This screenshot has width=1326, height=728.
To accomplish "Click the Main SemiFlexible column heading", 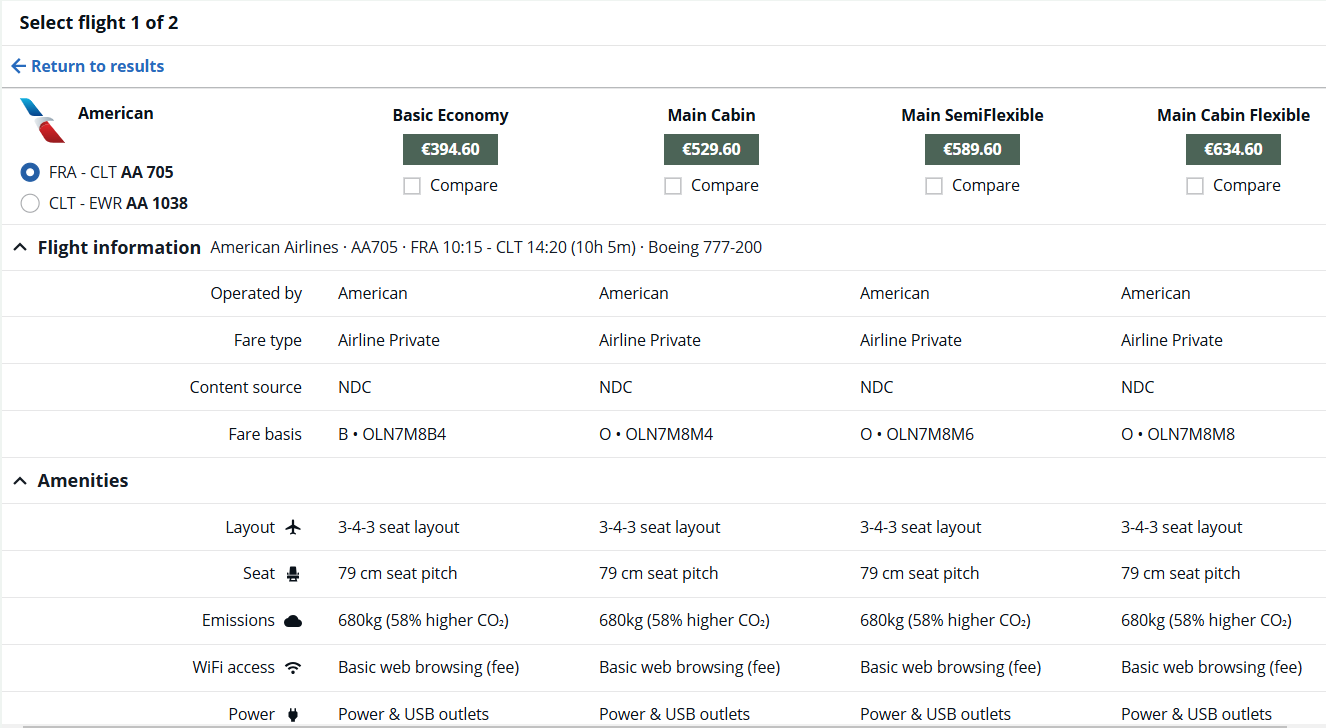I will (972, 115).
